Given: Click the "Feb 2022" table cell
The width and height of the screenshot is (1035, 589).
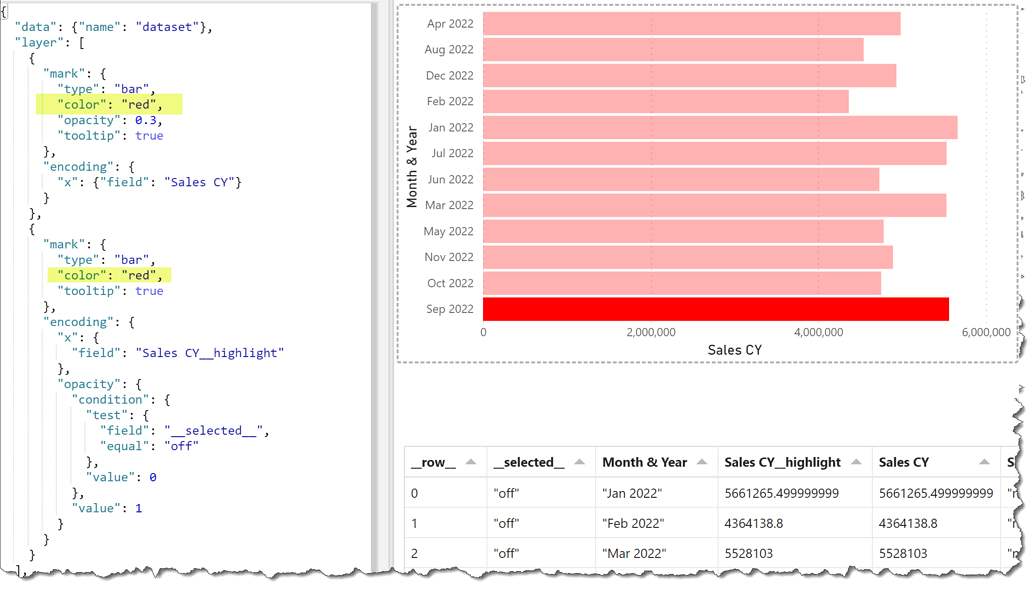Looking at the screenshot, I should click(x=656, y=524).
